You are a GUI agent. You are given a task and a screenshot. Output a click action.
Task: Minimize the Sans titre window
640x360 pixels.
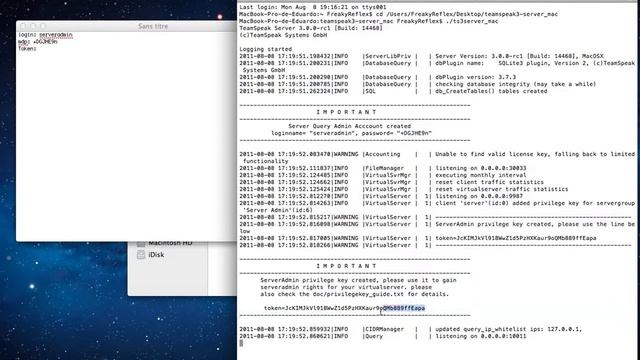coord(33,26)
